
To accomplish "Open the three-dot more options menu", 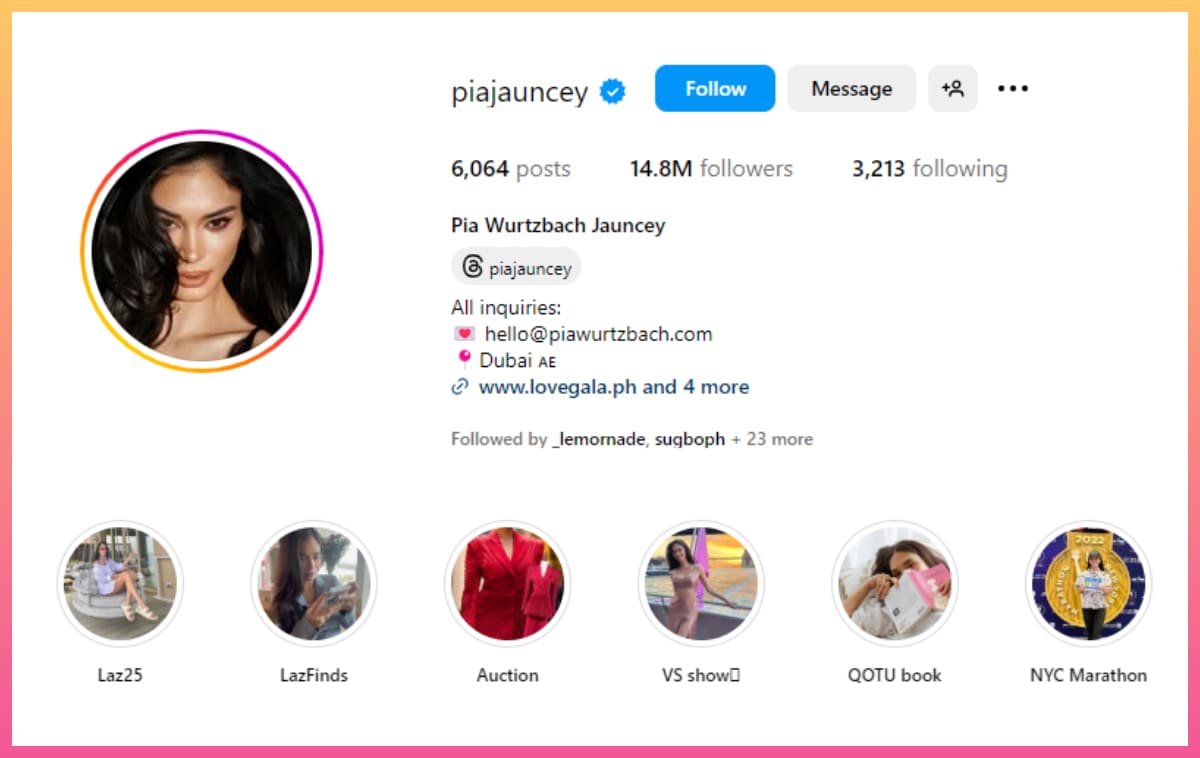I will click(x=1013, y=89).
